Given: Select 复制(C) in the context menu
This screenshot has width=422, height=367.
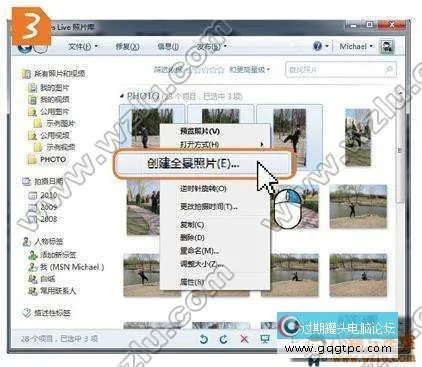Looking at the screenshot, I should (x=192, y=225).
